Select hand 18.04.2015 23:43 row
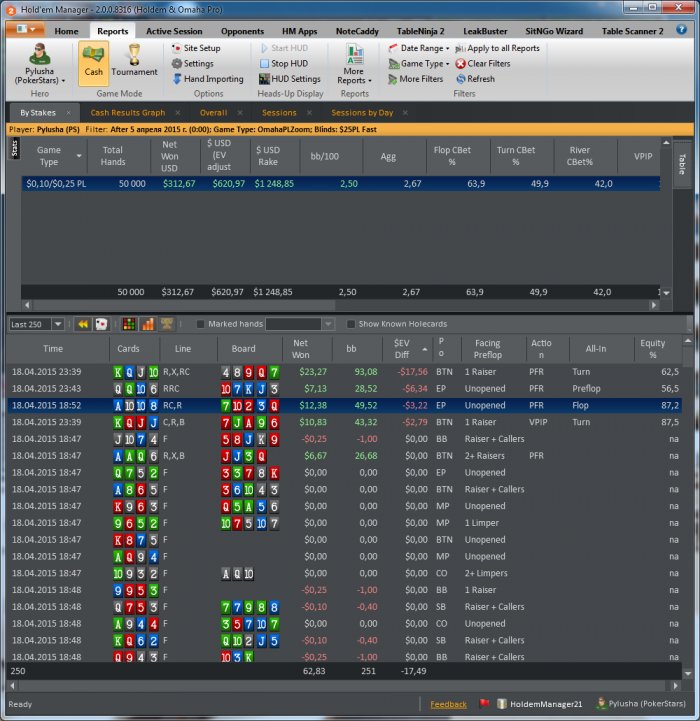 tap(344, 389)
